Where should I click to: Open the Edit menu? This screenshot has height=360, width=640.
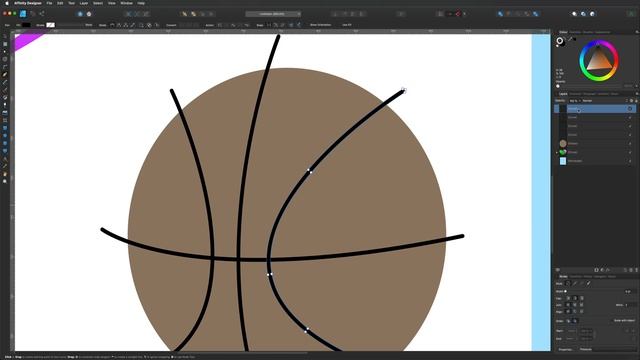(x=60, y=3)
